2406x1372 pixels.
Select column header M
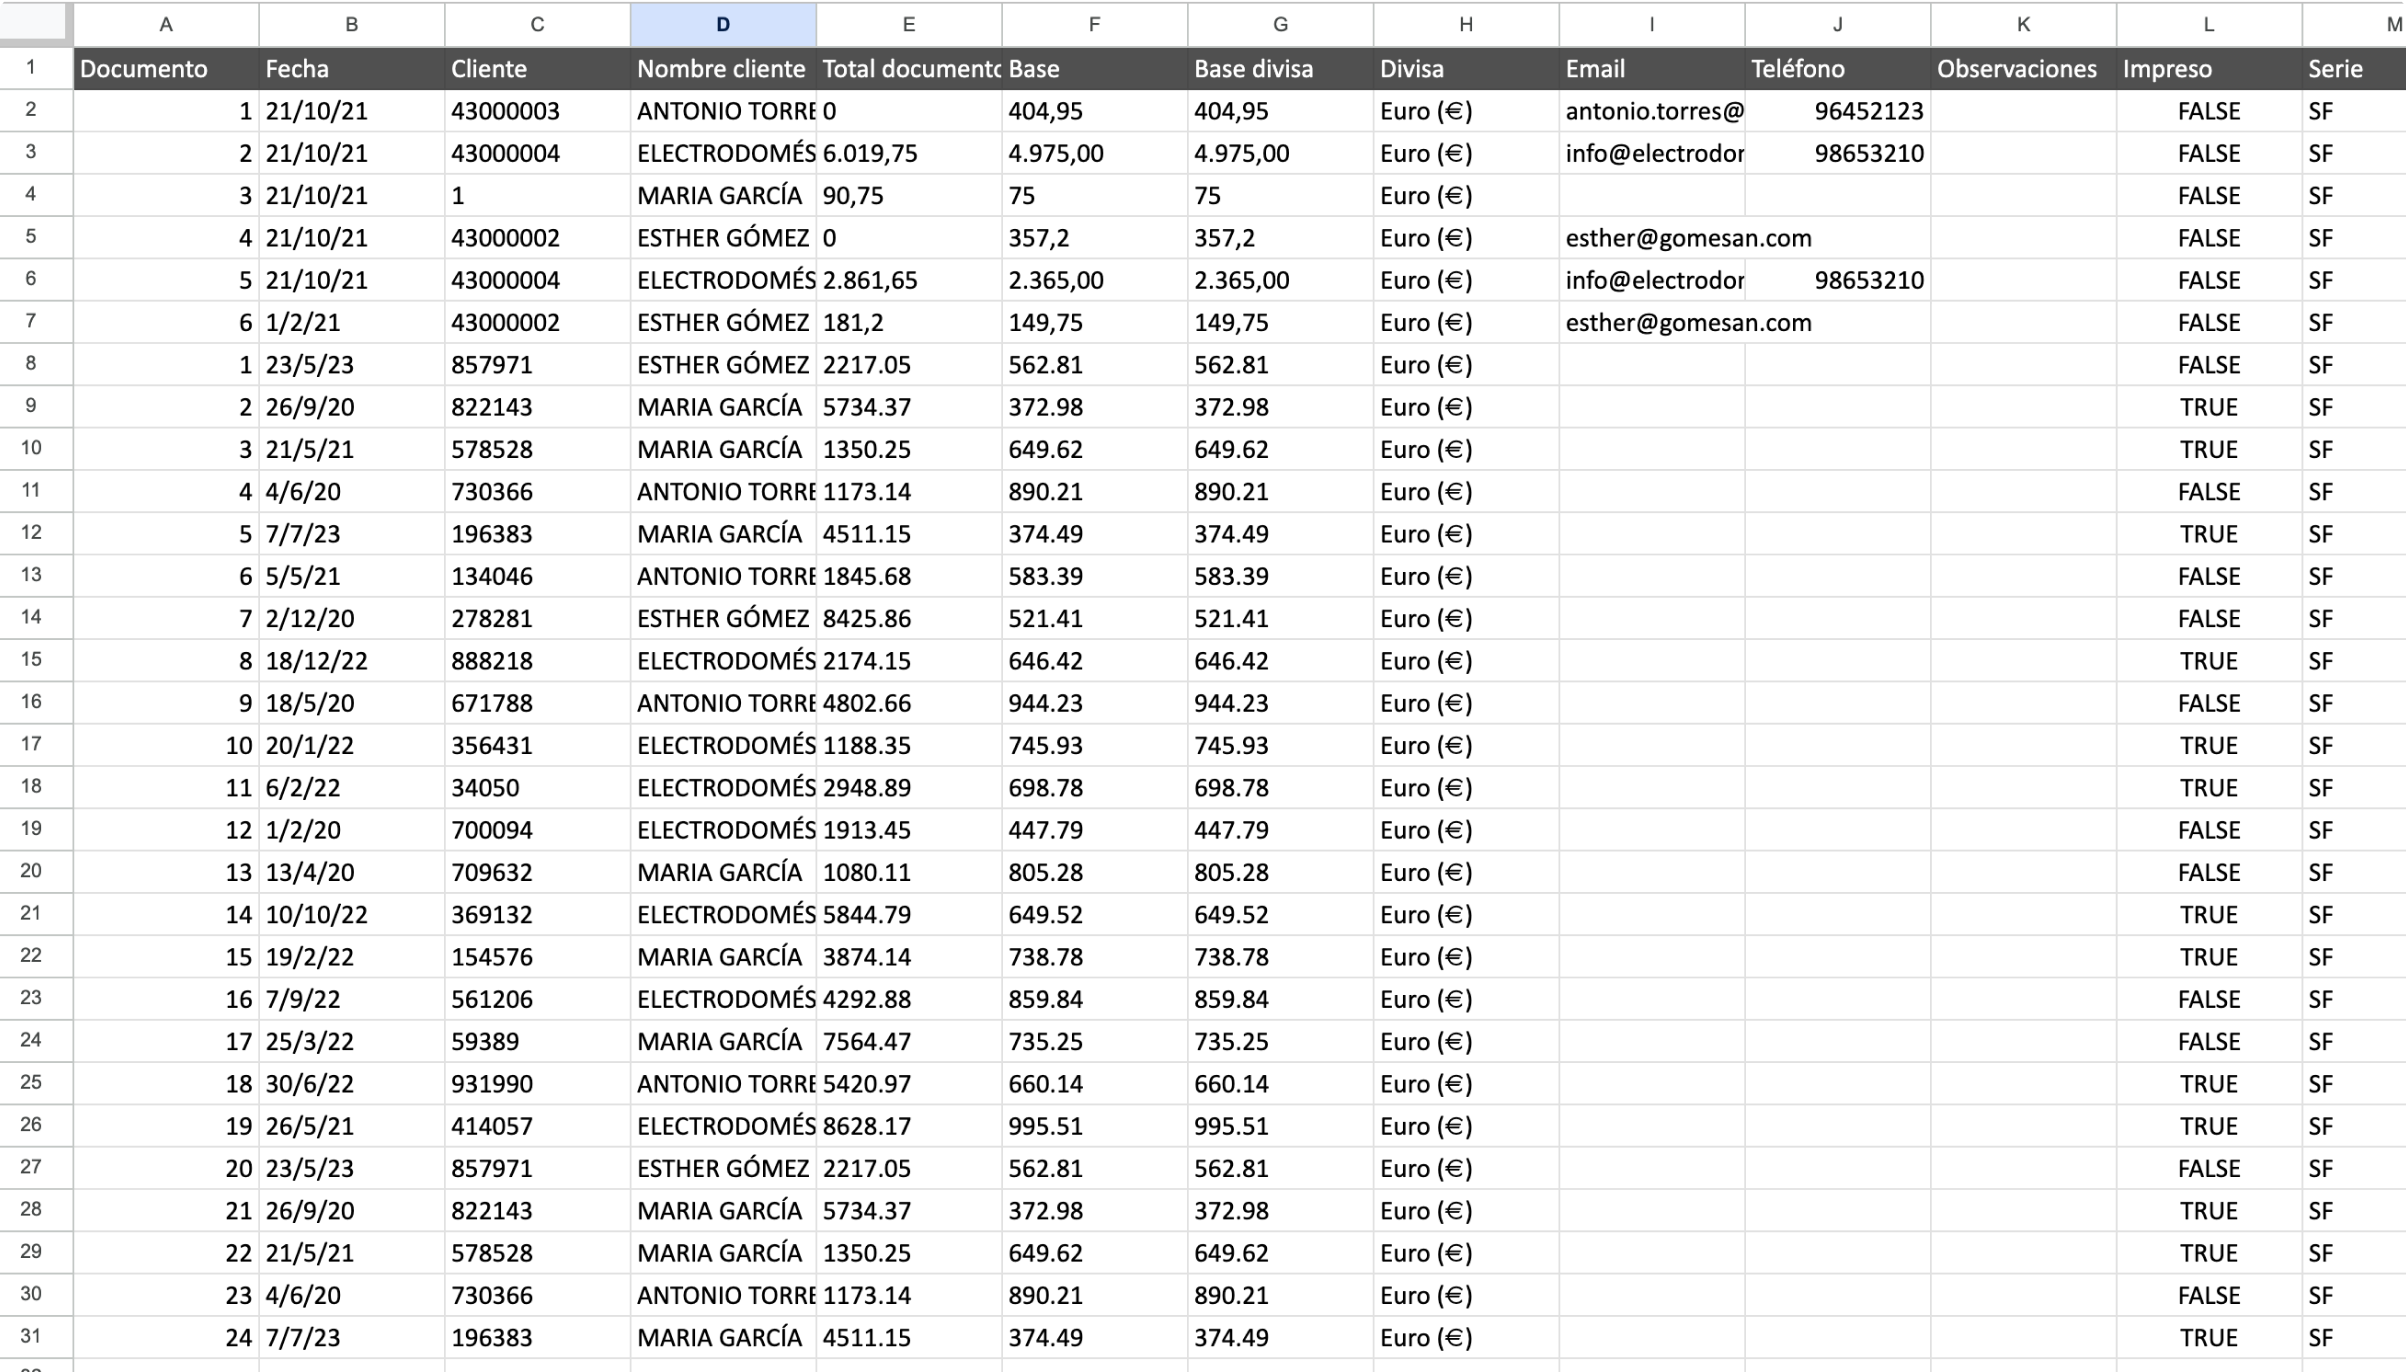pos(2394,24)
